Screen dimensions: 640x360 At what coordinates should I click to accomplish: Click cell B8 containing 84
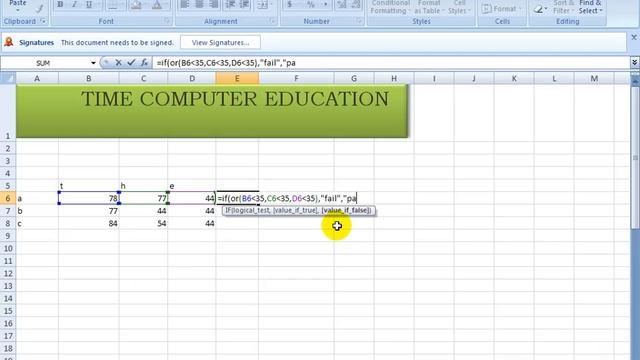[89, 223]
